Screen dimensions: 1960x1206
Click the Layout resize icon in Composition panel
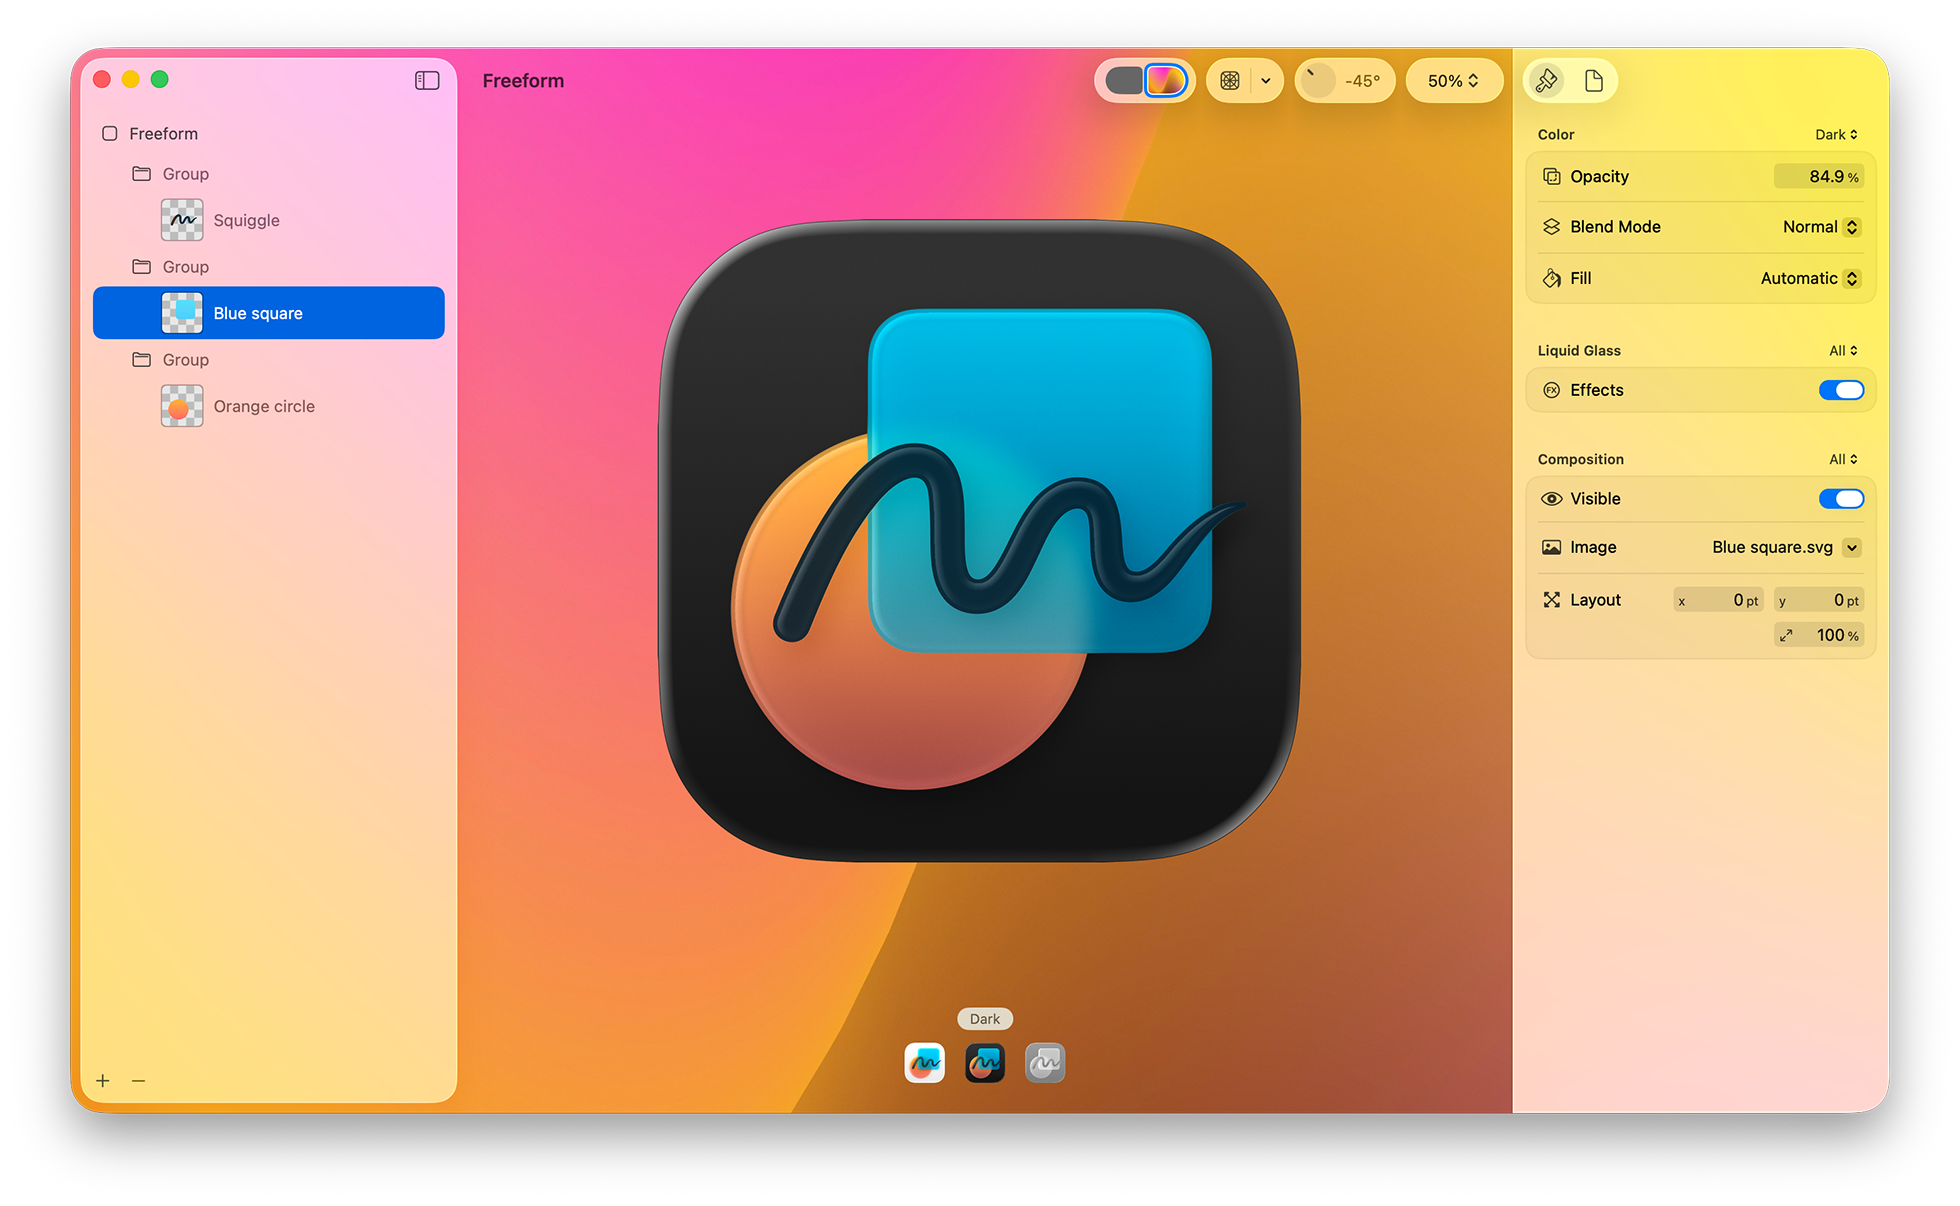(x=1551, y=599)
